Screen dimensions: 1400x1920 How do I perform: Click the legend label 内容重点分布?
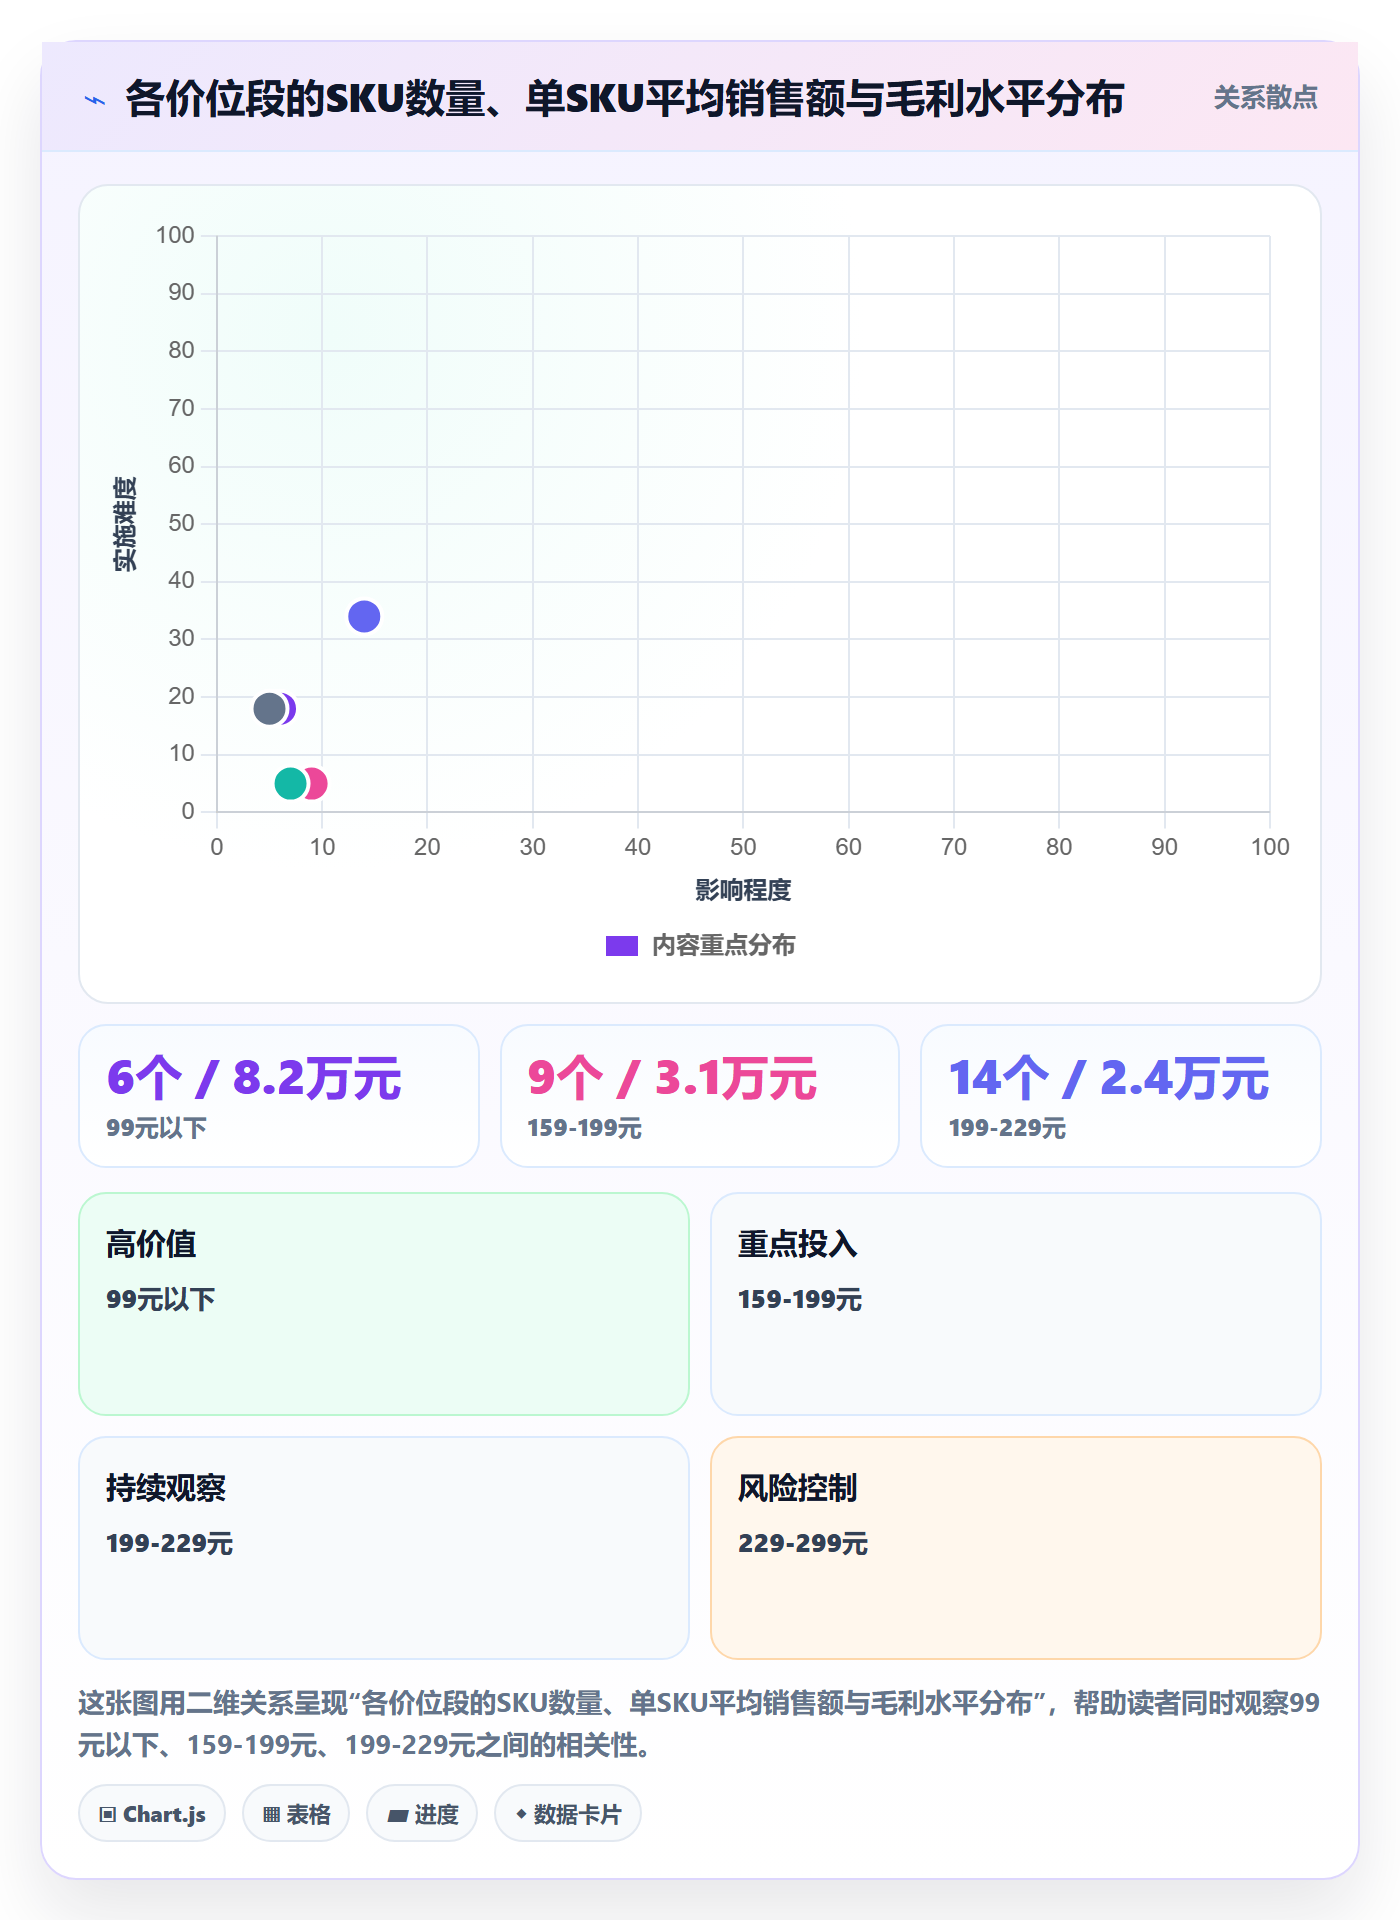click(x=723, y=946)
